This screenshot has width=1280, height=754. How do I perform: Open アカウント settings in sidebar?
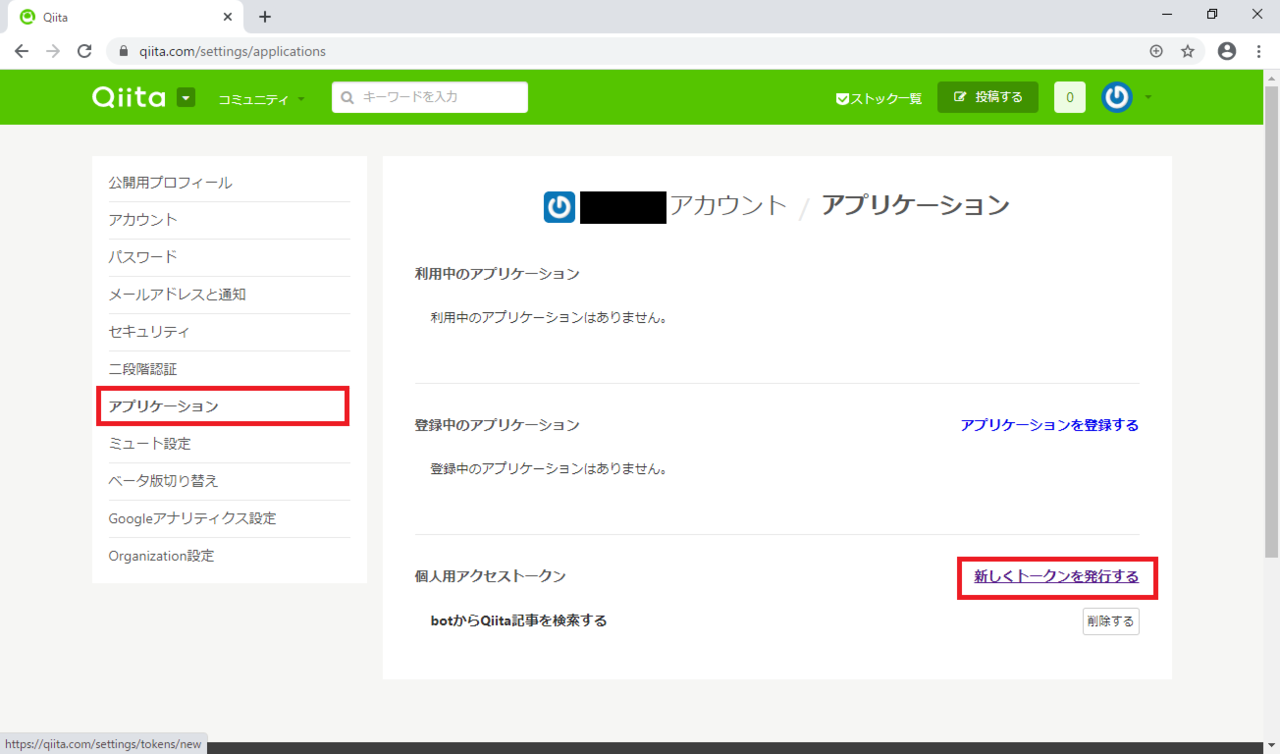point(143,220)
